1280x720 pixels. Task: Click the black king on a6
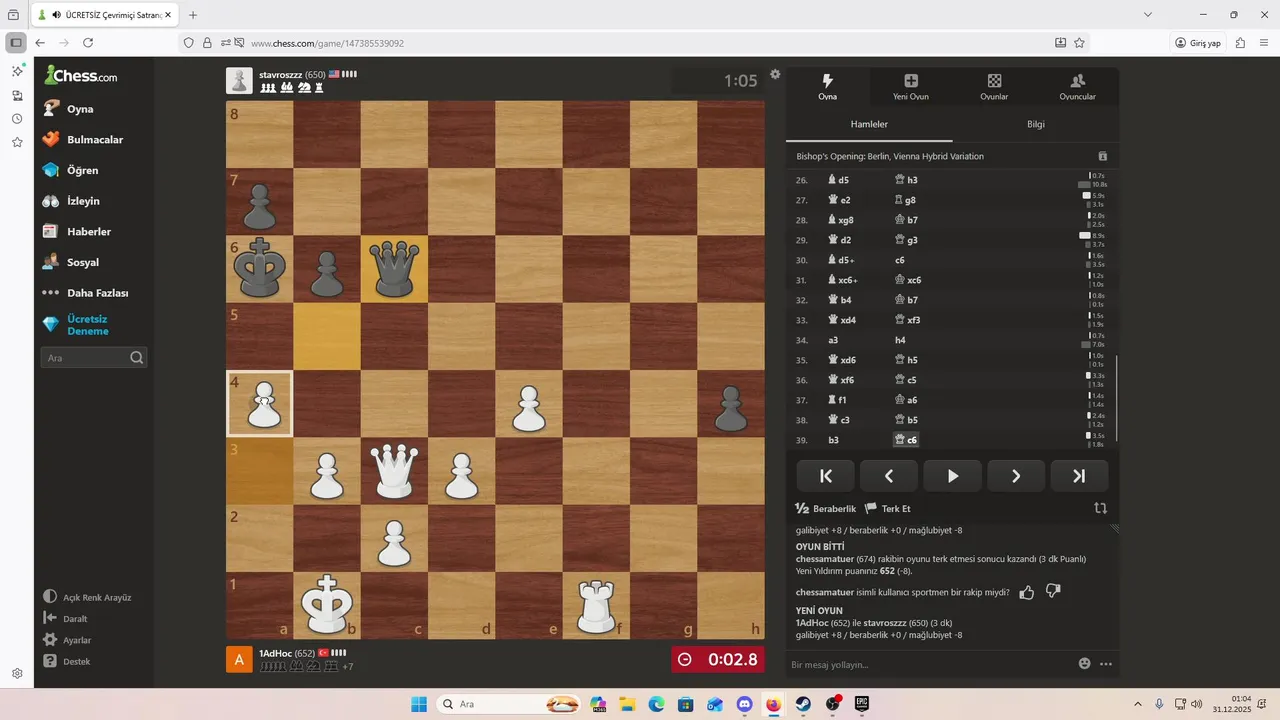click(260, 269)
